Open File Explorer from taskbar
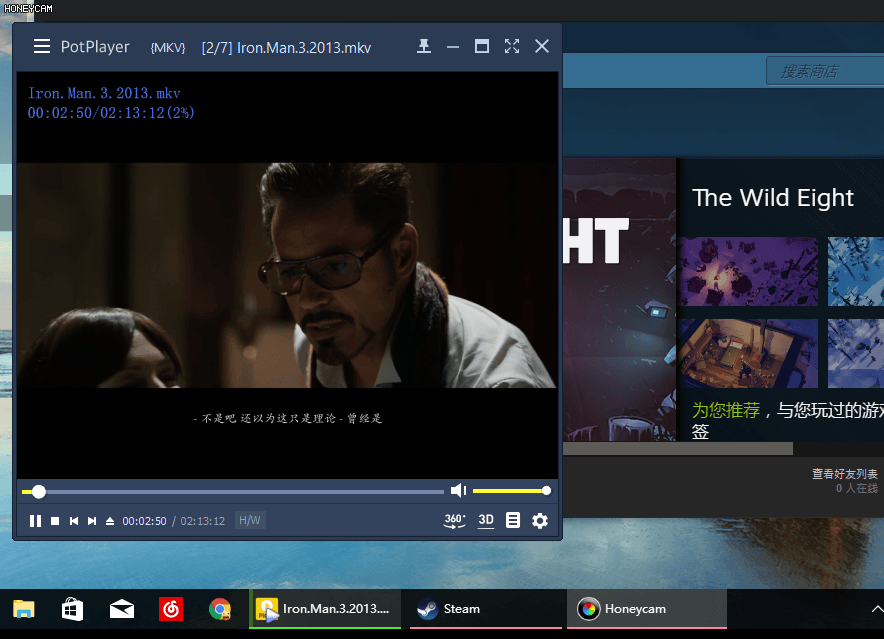Viewport: 884px width, 639px height. [24, 609]
